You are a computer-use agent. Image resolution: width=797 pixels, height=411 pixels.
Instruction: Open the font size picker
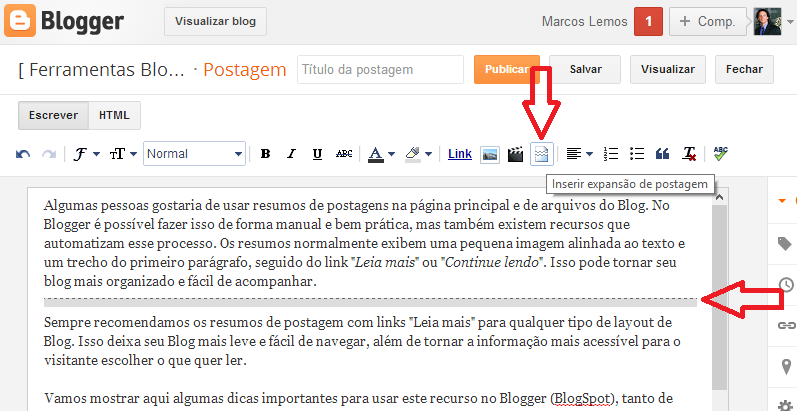coord(123,154)
